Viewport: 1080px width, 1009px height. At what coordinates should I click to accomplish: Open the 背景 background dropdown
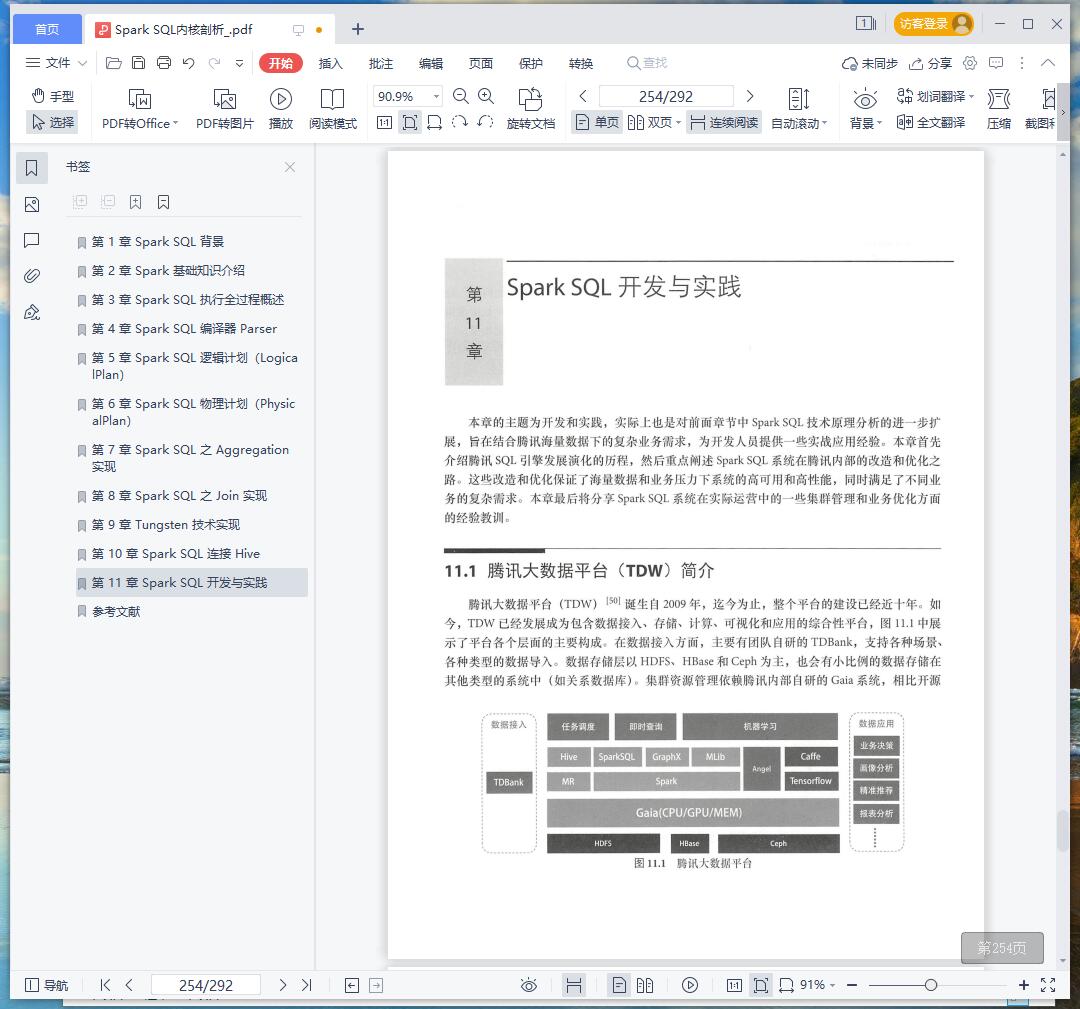[x=865, y=110]
